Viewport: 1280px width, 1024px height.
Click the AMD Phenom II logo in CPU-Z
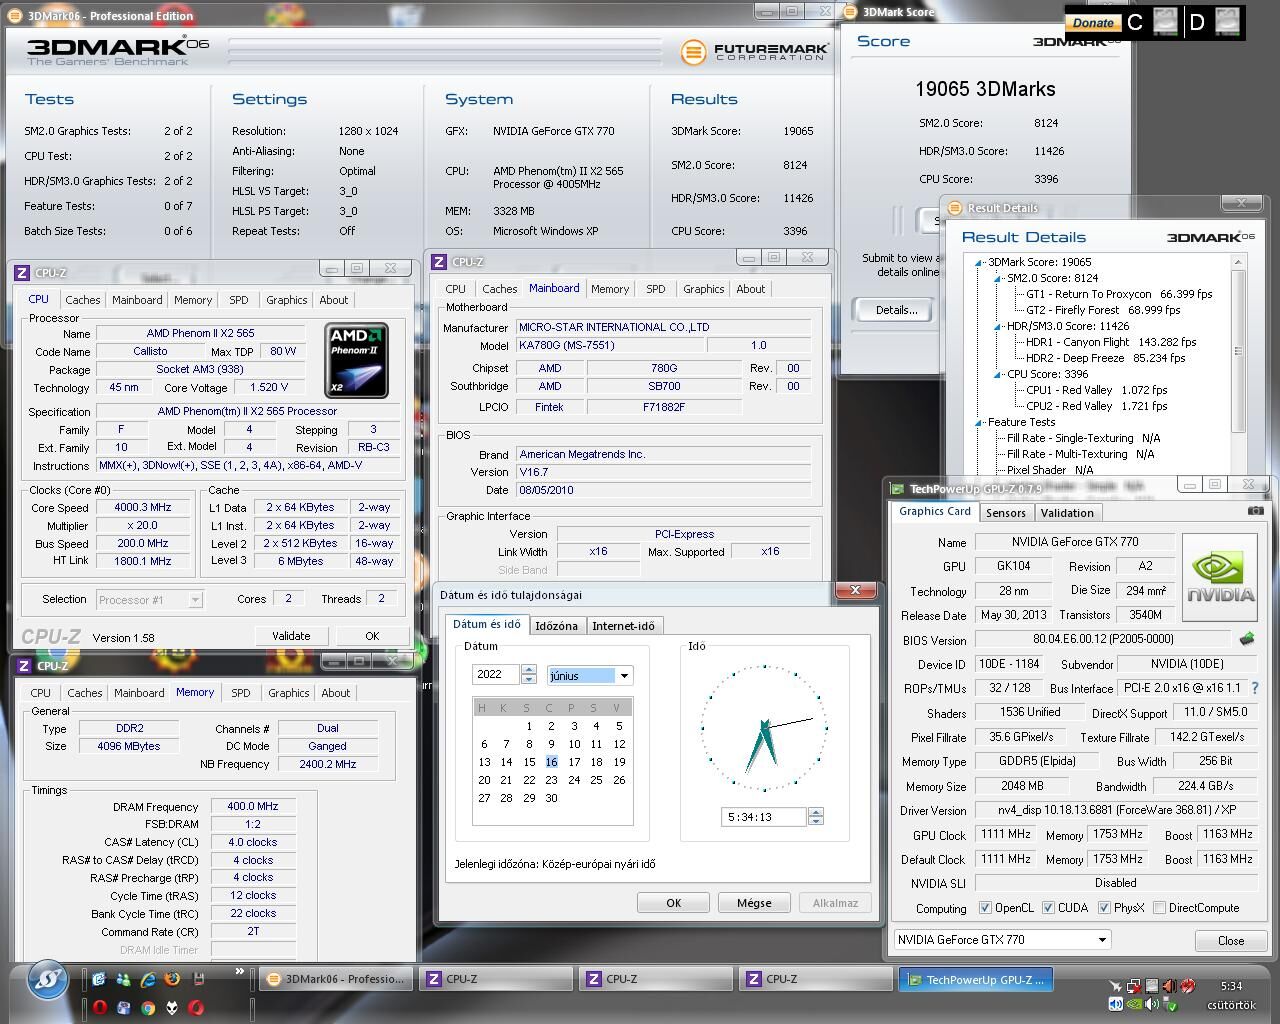tap(356, 359)
